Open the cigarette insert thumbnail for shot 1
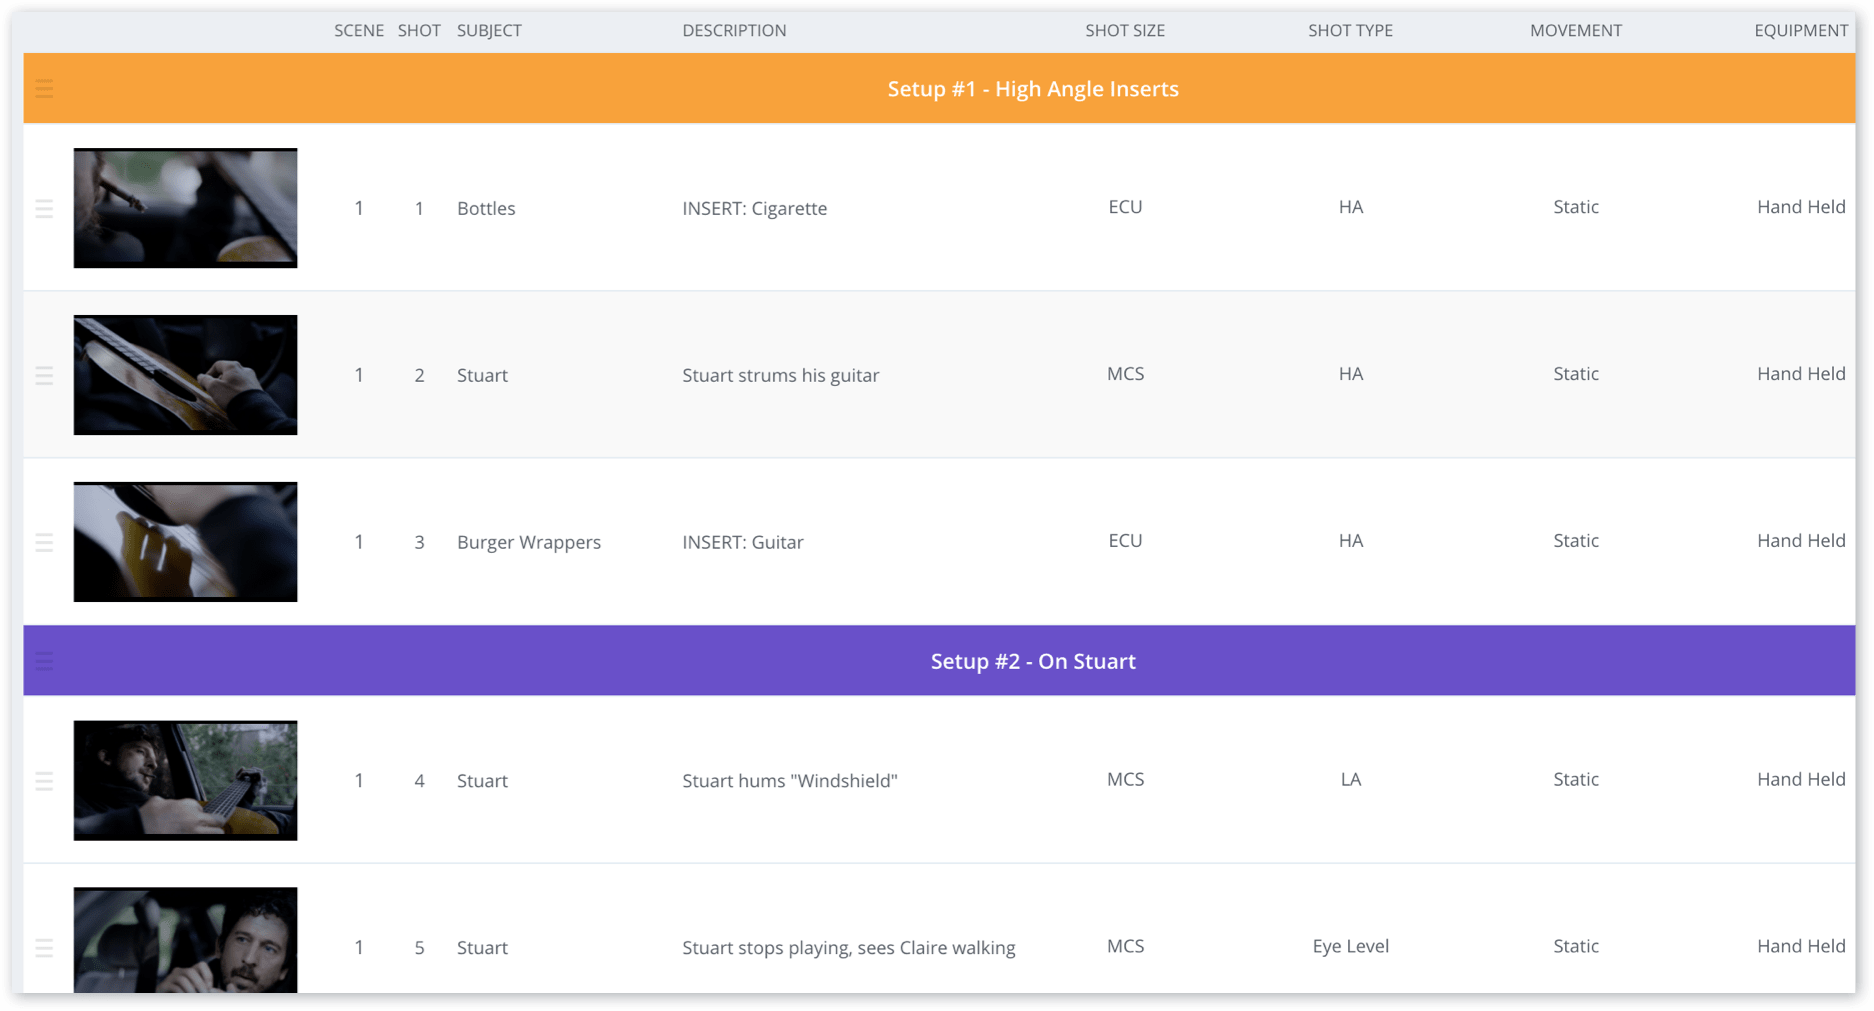Viewport: 1874px width, 1011px height. click(185, 208)
